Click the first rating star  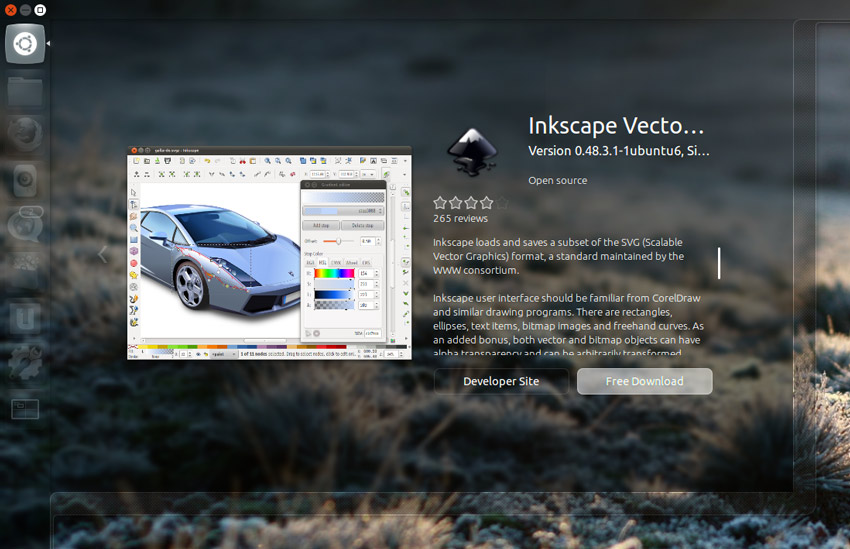[x=440, y=203]
